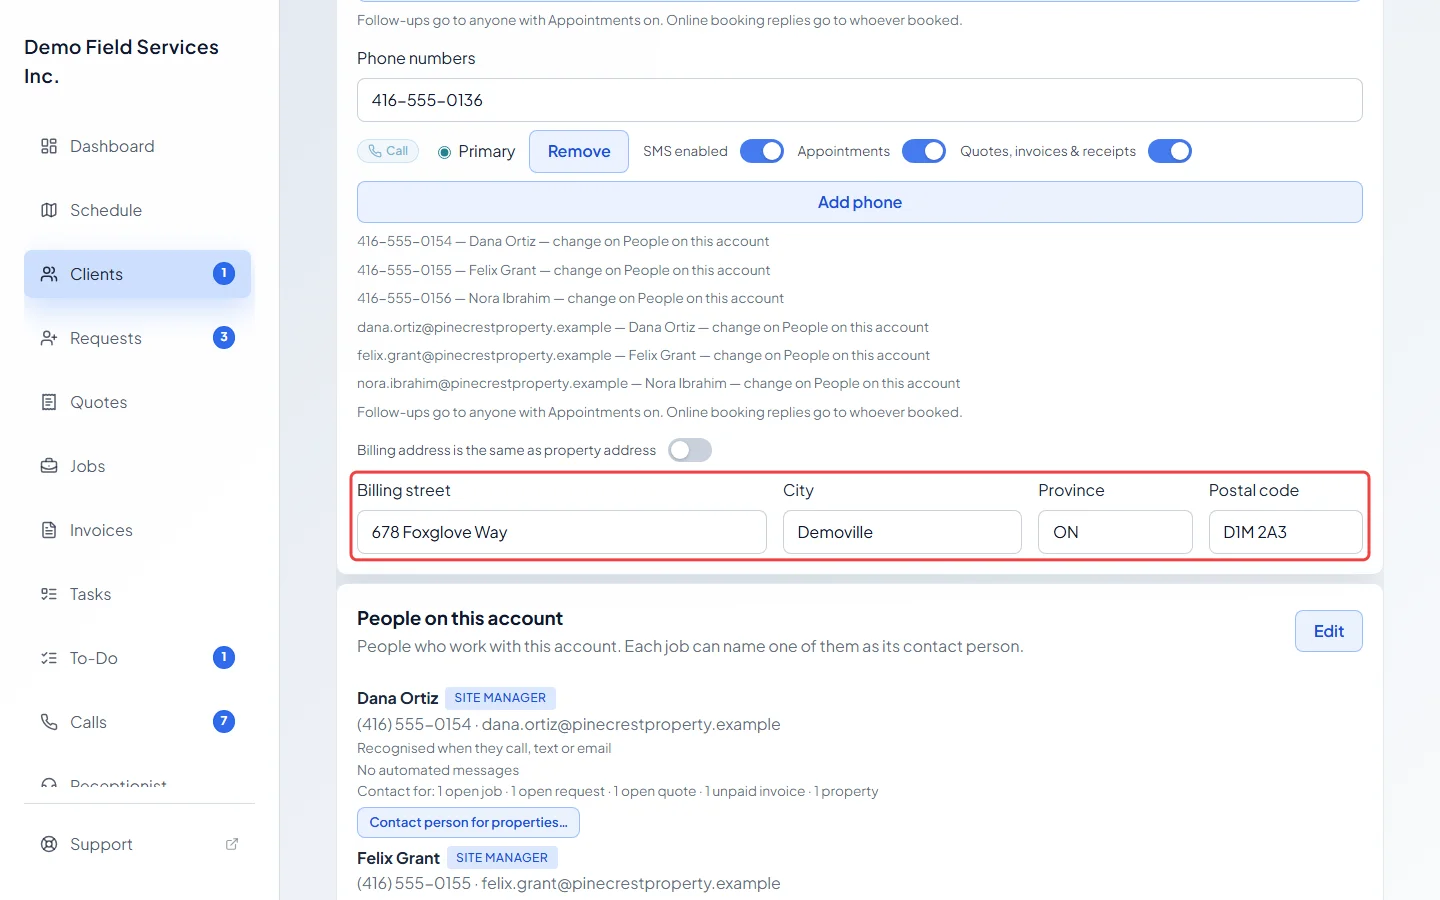Toggle the SMS enabled switch

coord(762,151)
